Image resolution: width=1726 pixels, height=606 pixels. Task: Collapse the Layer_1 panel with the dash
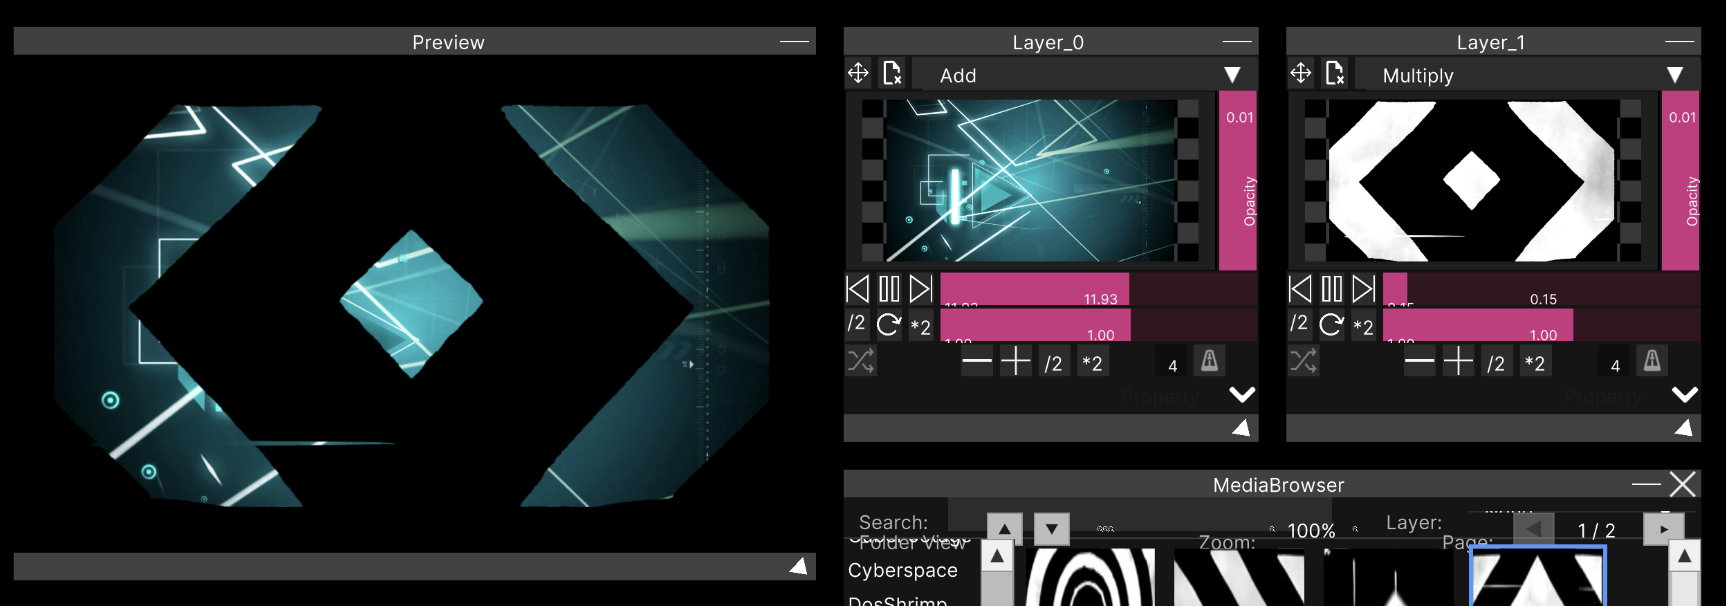(x=1680, y=42)
